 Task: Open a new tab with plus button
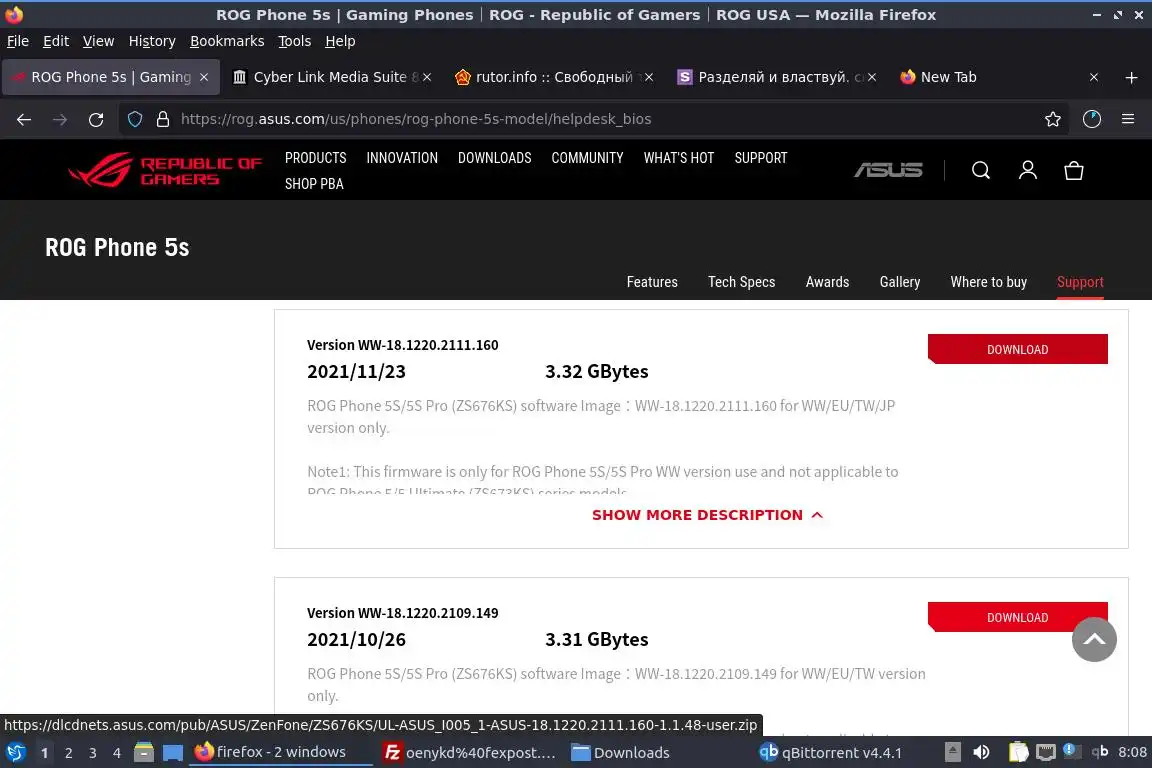(x=1131, y=77)
